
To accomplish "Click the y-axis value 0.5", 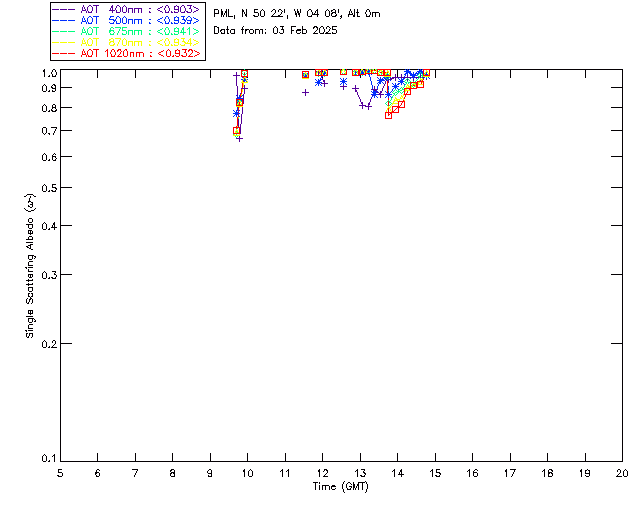I will click(49, 188).
